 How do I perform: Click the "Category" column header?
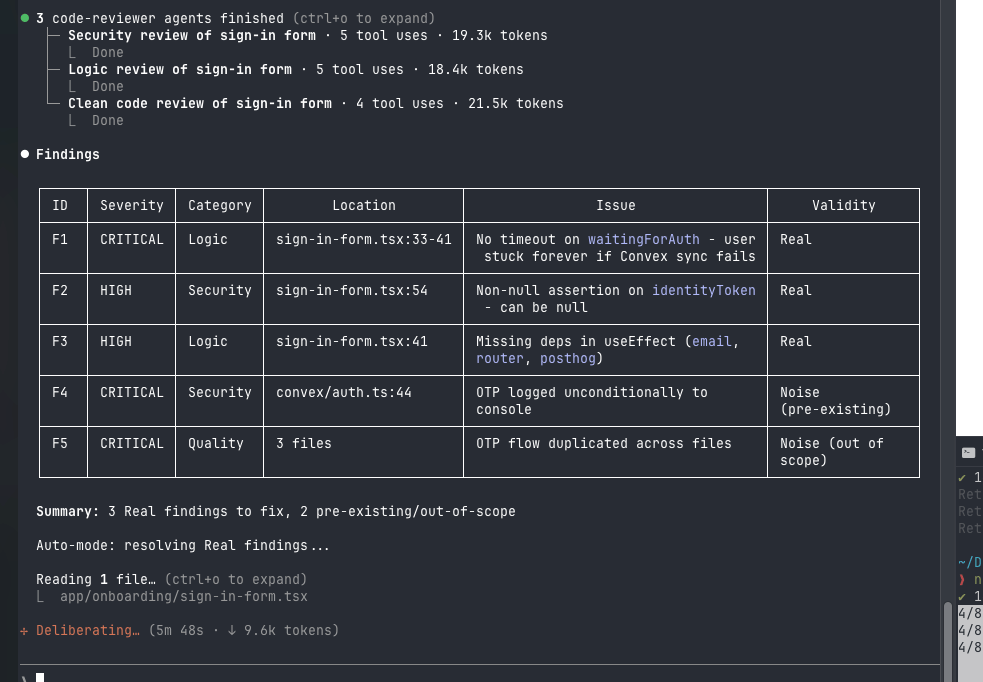point(219,206)
